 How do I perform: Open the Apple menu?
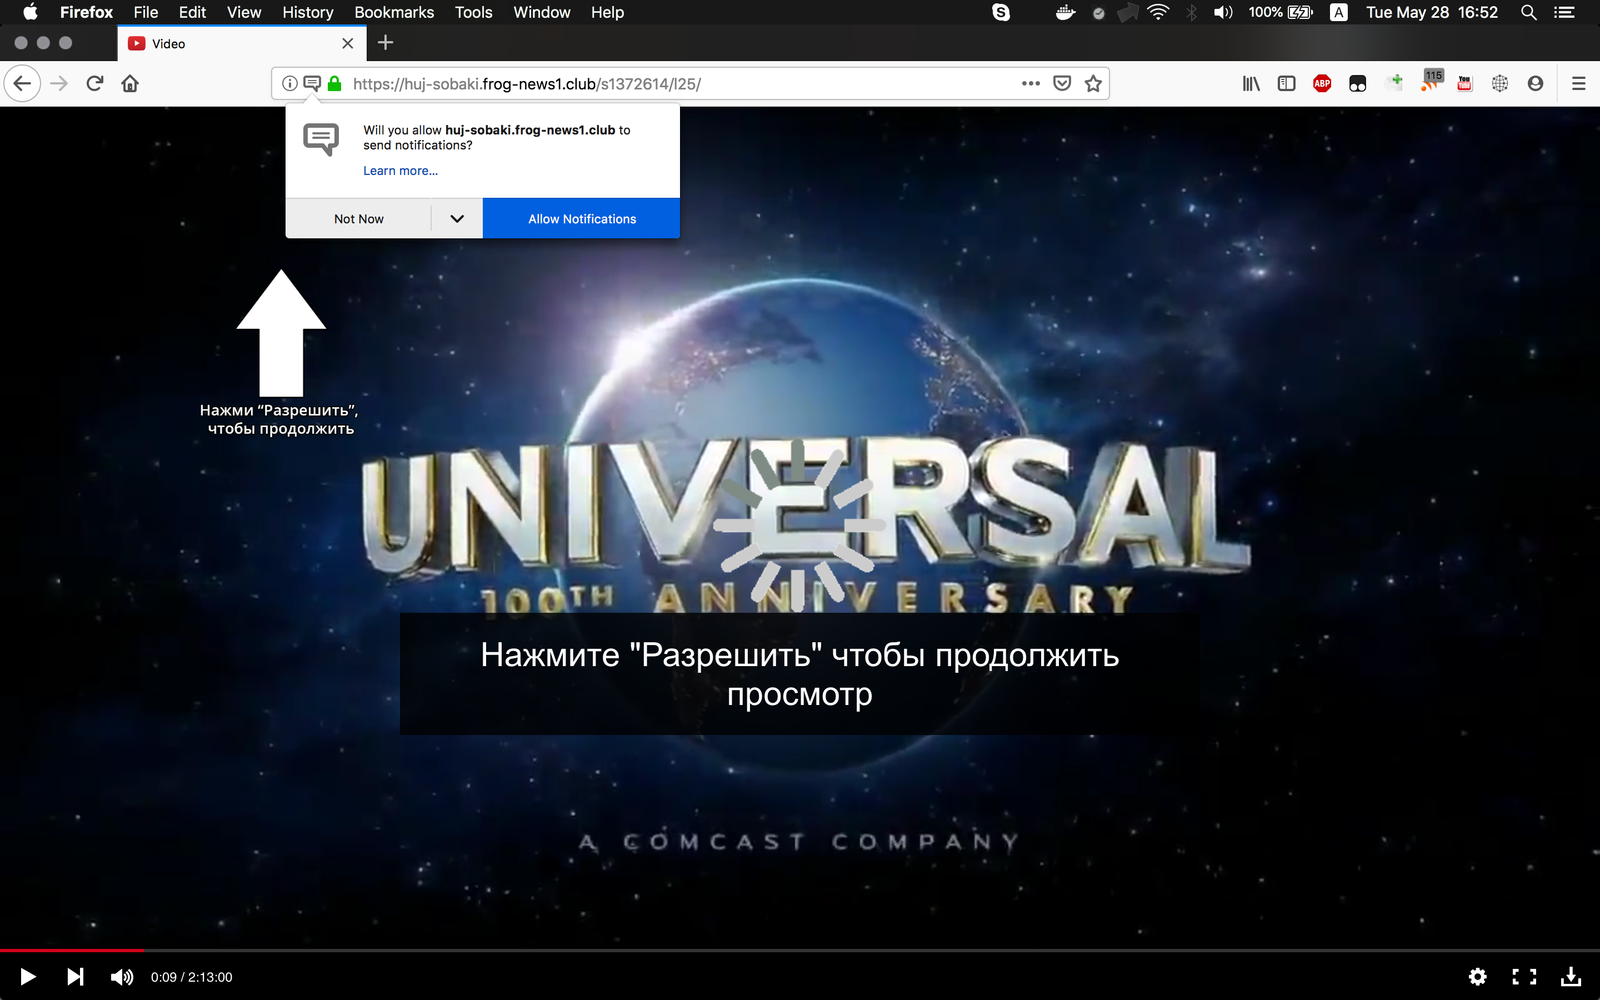(x=30, y=12)
